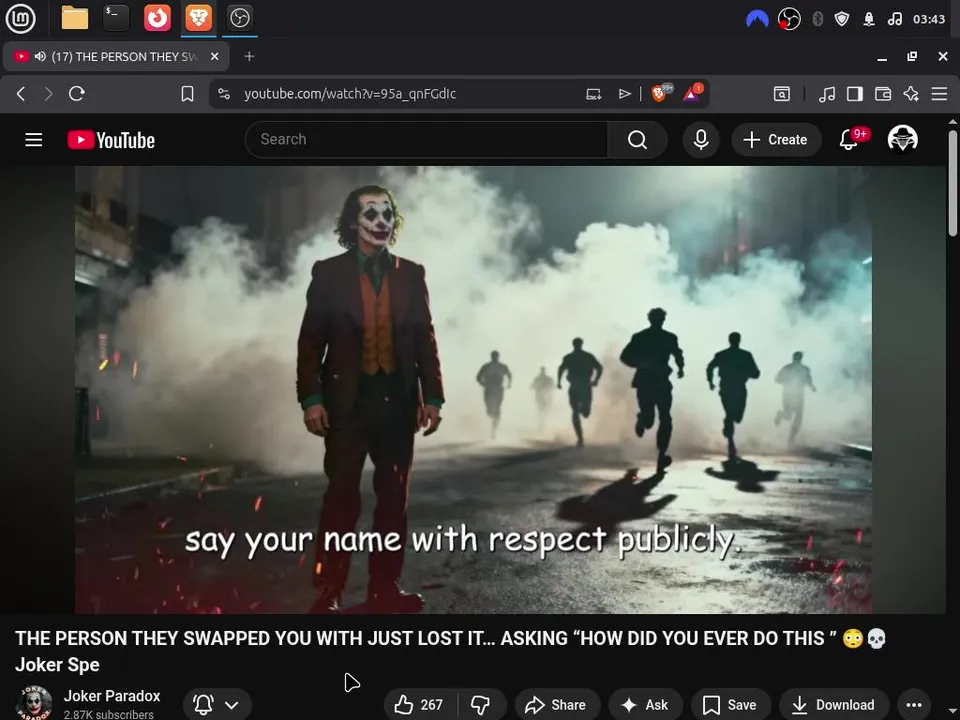Switch to Brave browser in taskbar

click(198, 18)
